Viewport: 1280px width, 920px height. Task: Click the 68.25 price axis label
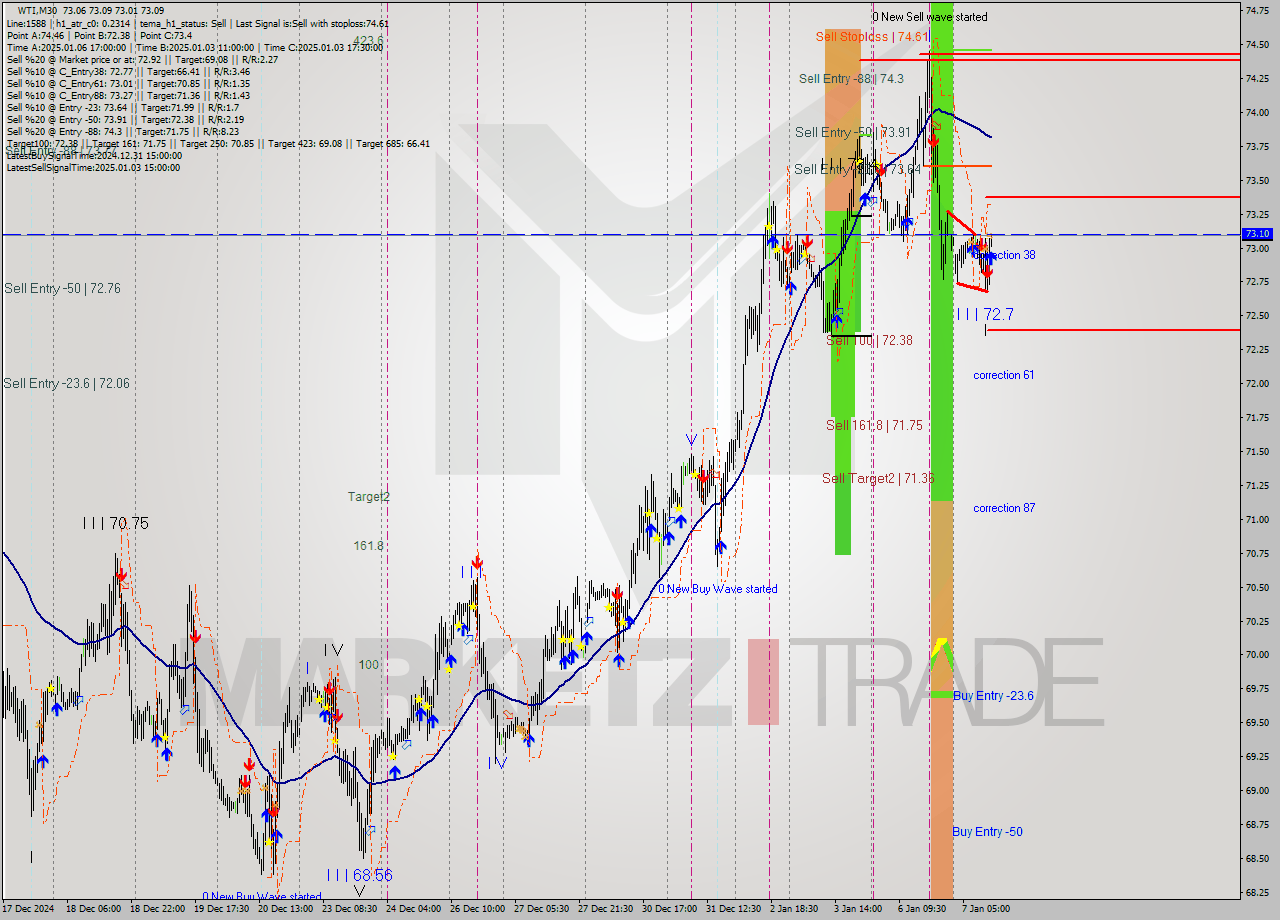(x=1257, y=892)
